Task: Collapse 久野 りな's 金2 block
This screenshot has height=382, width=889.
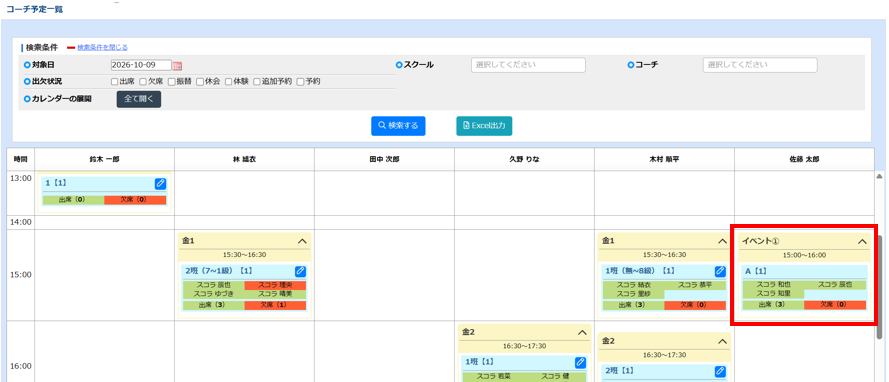Action: click(582, 332)
